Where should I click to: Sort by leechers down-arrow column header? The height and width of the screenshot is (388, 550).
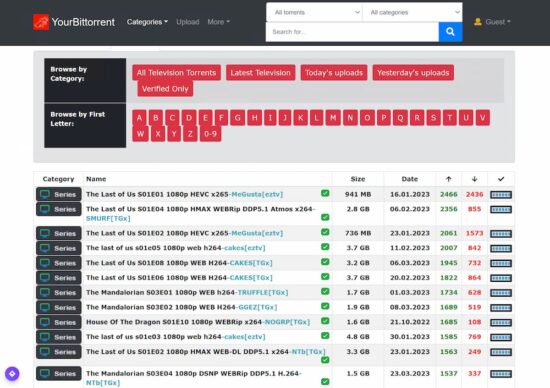point(474,179)
